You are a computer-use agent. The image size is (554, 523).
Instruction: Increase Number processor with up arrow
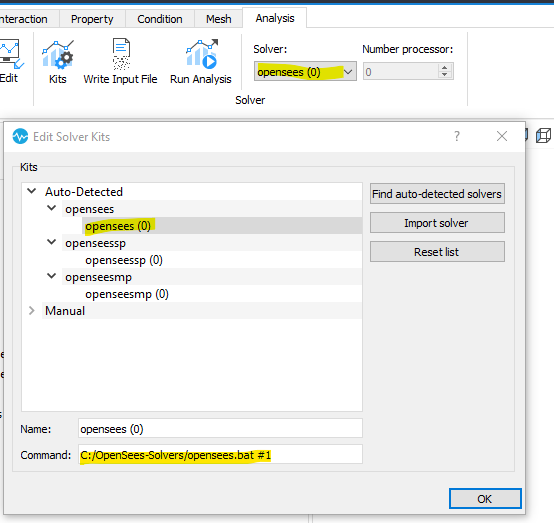444,67
